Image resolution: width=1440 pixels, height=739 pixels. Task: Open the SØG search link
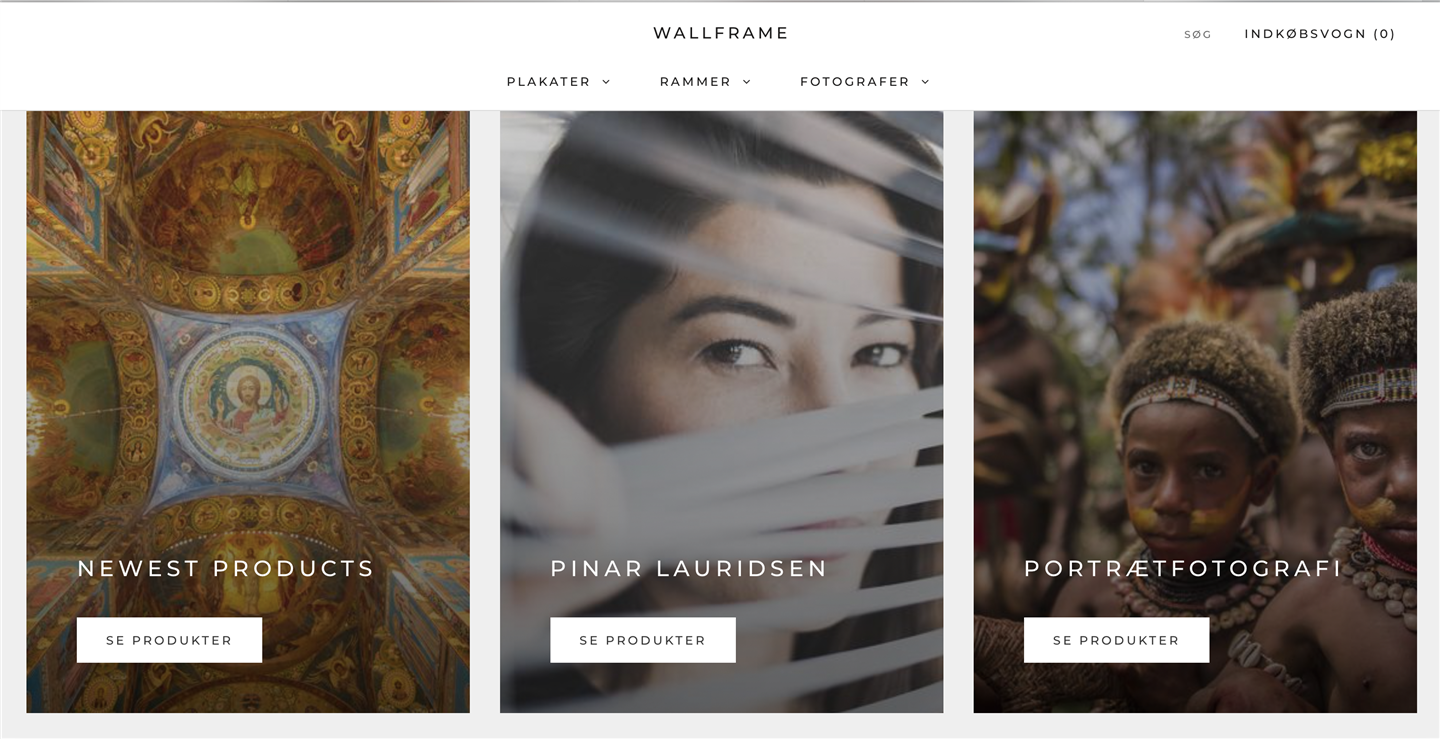pyautogui.click(x=1198, y=34)
